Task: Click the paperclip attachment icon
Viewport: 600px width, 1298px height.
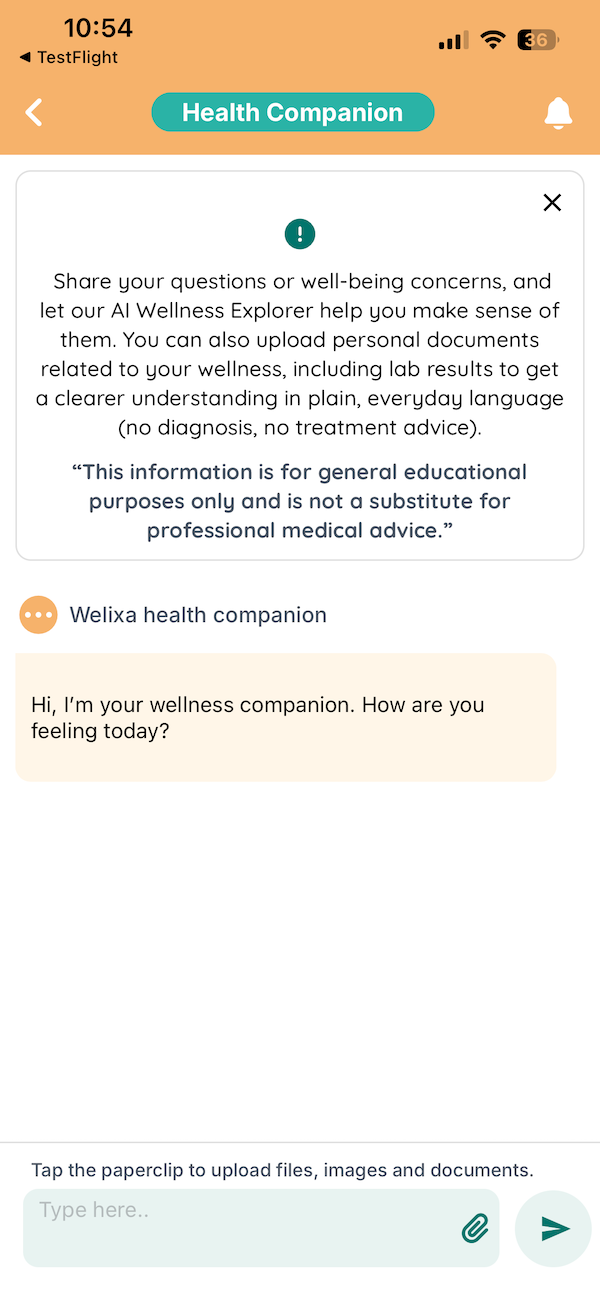Action: pyautogui.click(x=475, y=1228)
